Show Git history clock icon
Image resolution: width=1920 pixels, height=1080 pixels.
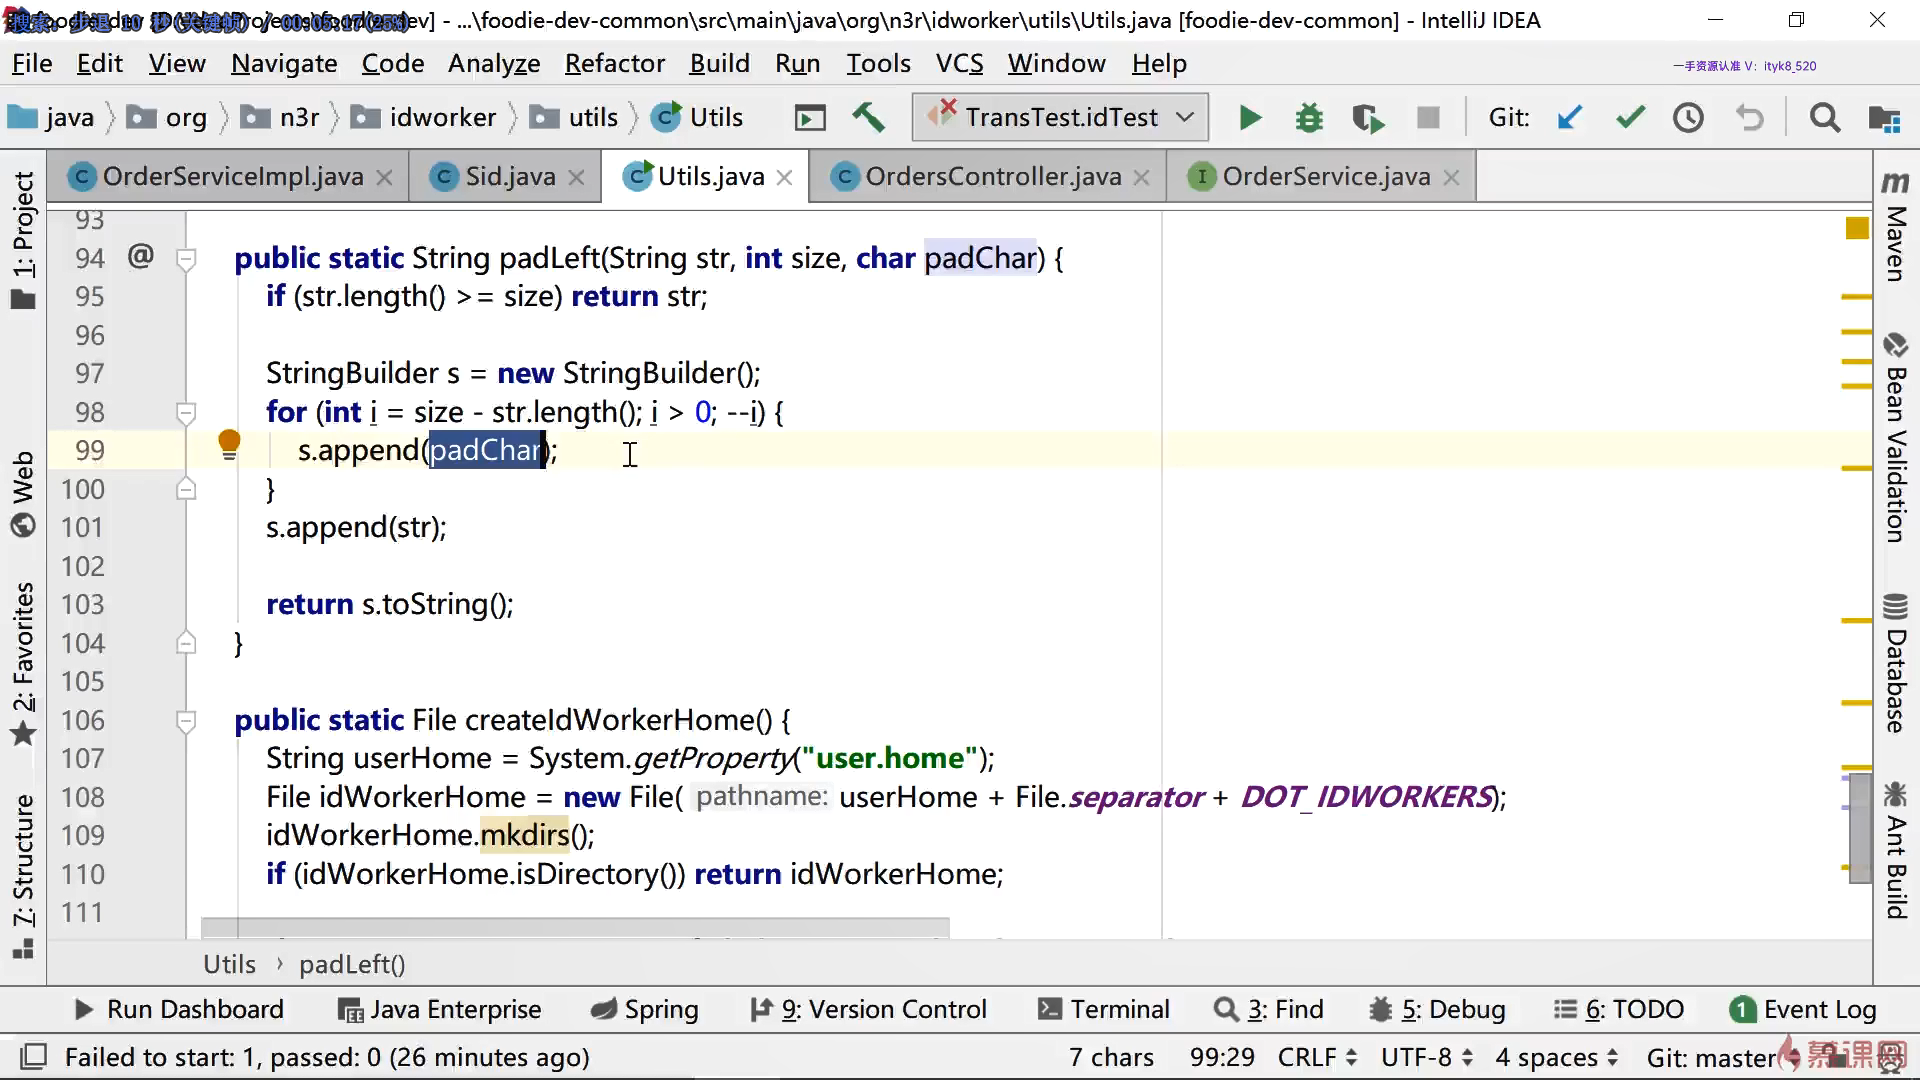[x=1689, y=118]
